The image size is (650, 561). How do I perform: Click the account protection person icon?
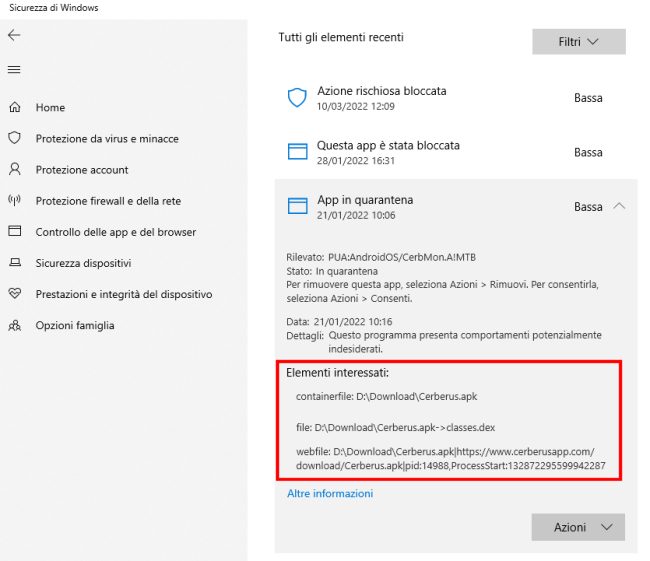click(x=14, y=169)
